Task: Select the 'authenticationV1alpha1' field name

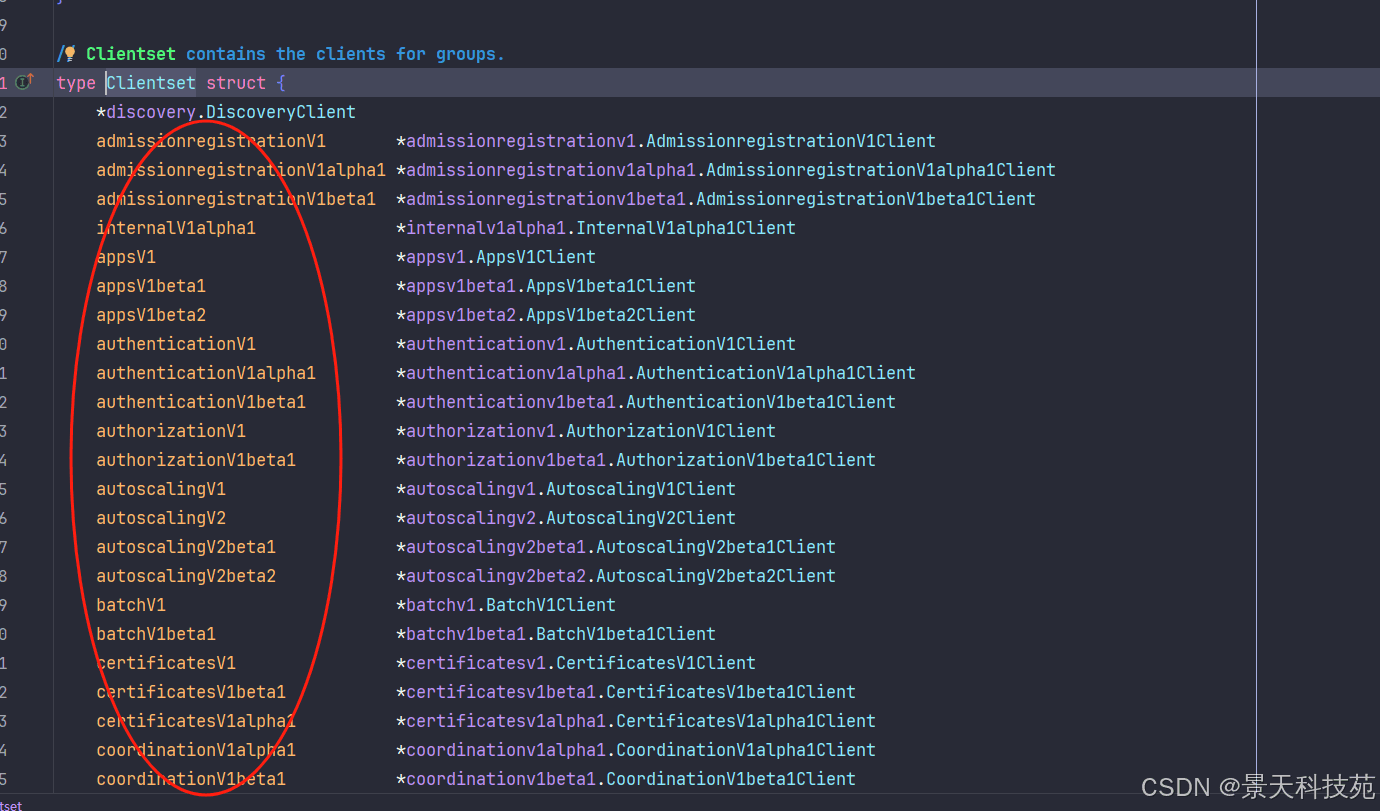Action: pyautogui.click(x=206, y=373)
